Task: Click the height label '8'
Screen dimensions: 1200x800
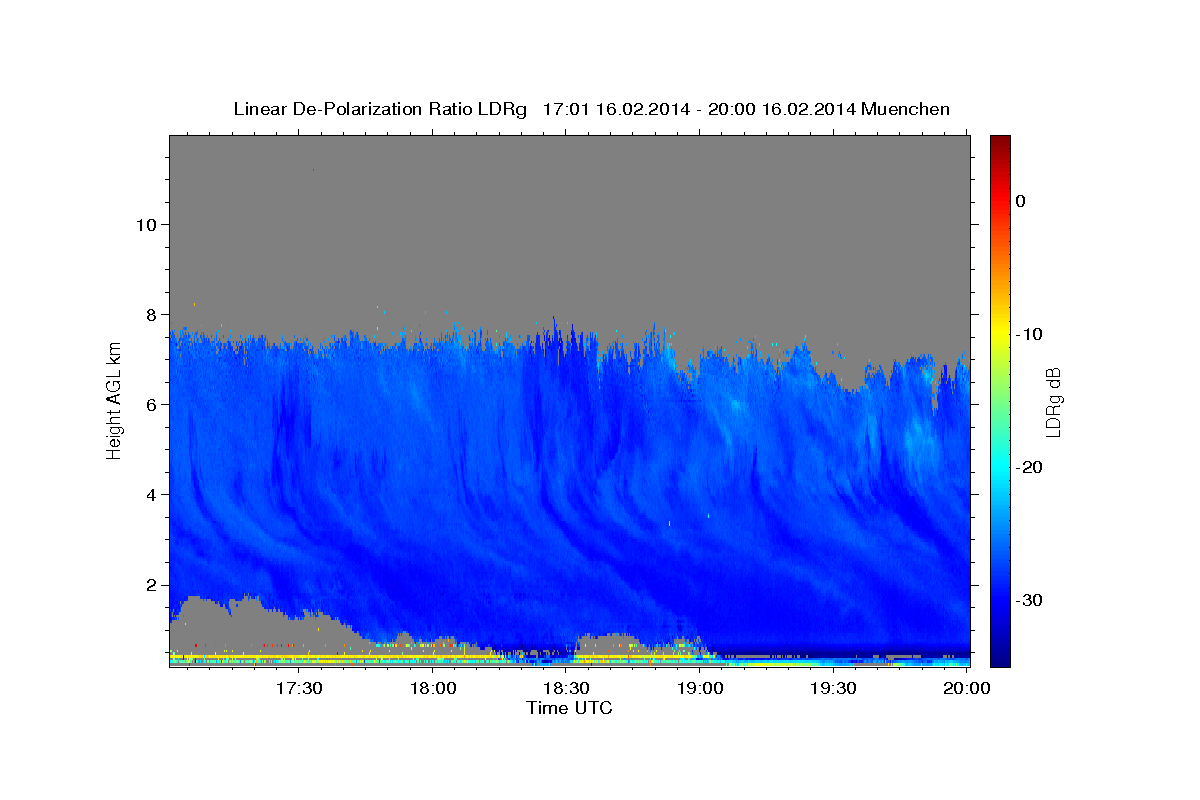Action: (x=150, y=314)
